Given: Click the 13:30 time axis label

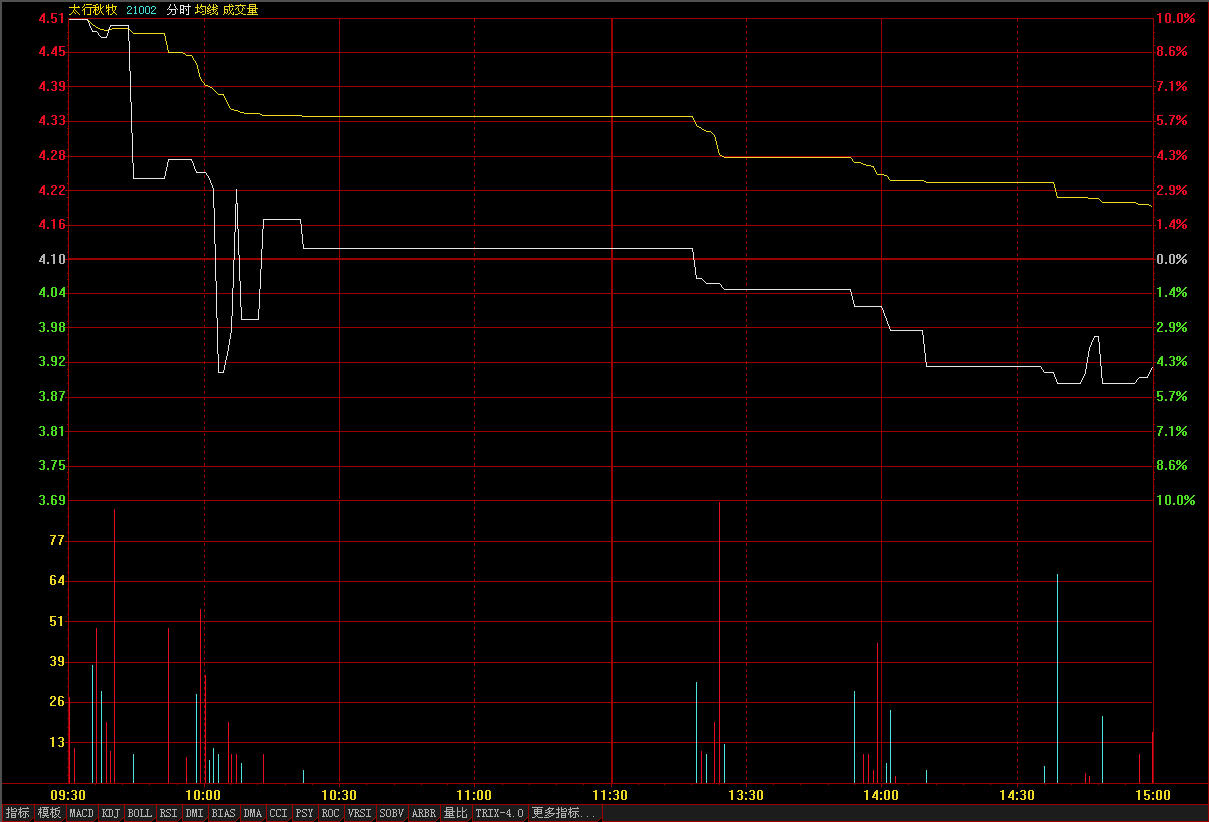Looking at the screenshot, I should coord(746,795).
